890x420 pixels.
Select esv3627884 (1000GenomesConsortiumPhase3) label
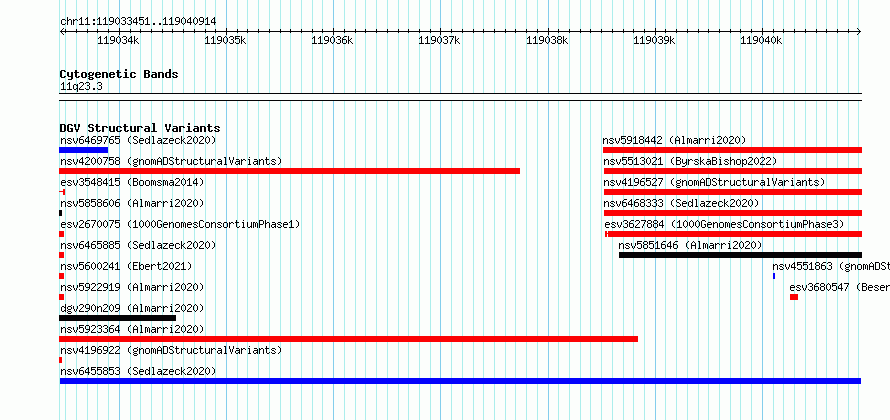[x=725, y=224]
